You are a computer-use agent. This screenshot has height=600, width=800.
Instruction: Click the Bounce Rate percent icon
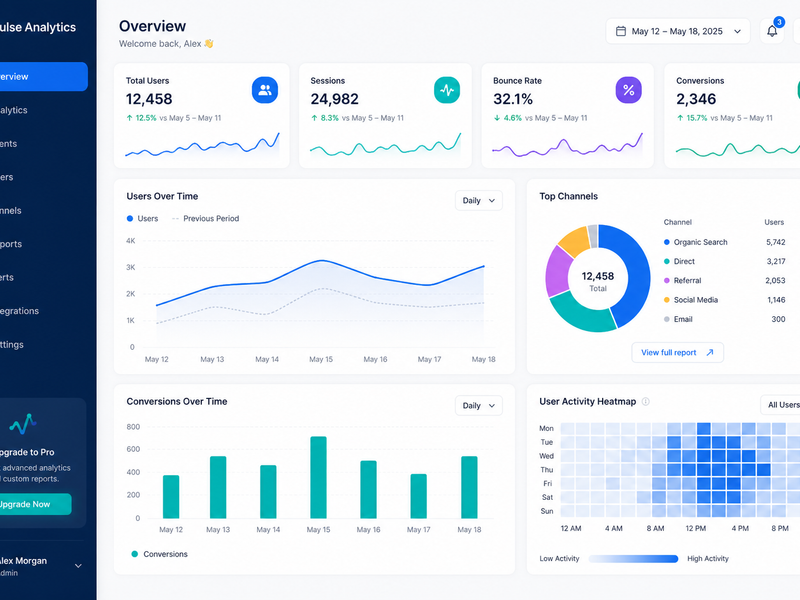629,90
